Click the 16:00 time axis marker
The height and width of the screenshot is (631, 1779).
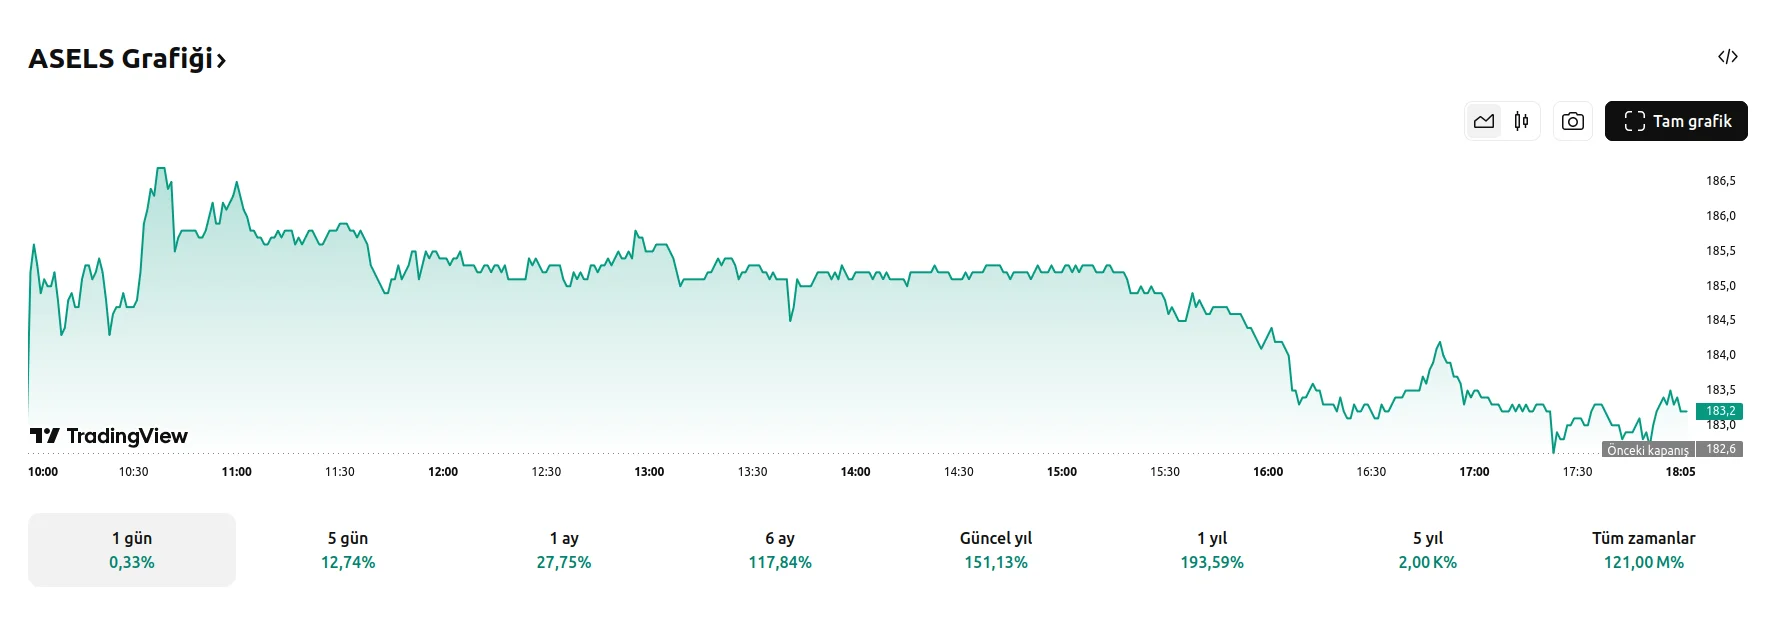[1268, 472]
